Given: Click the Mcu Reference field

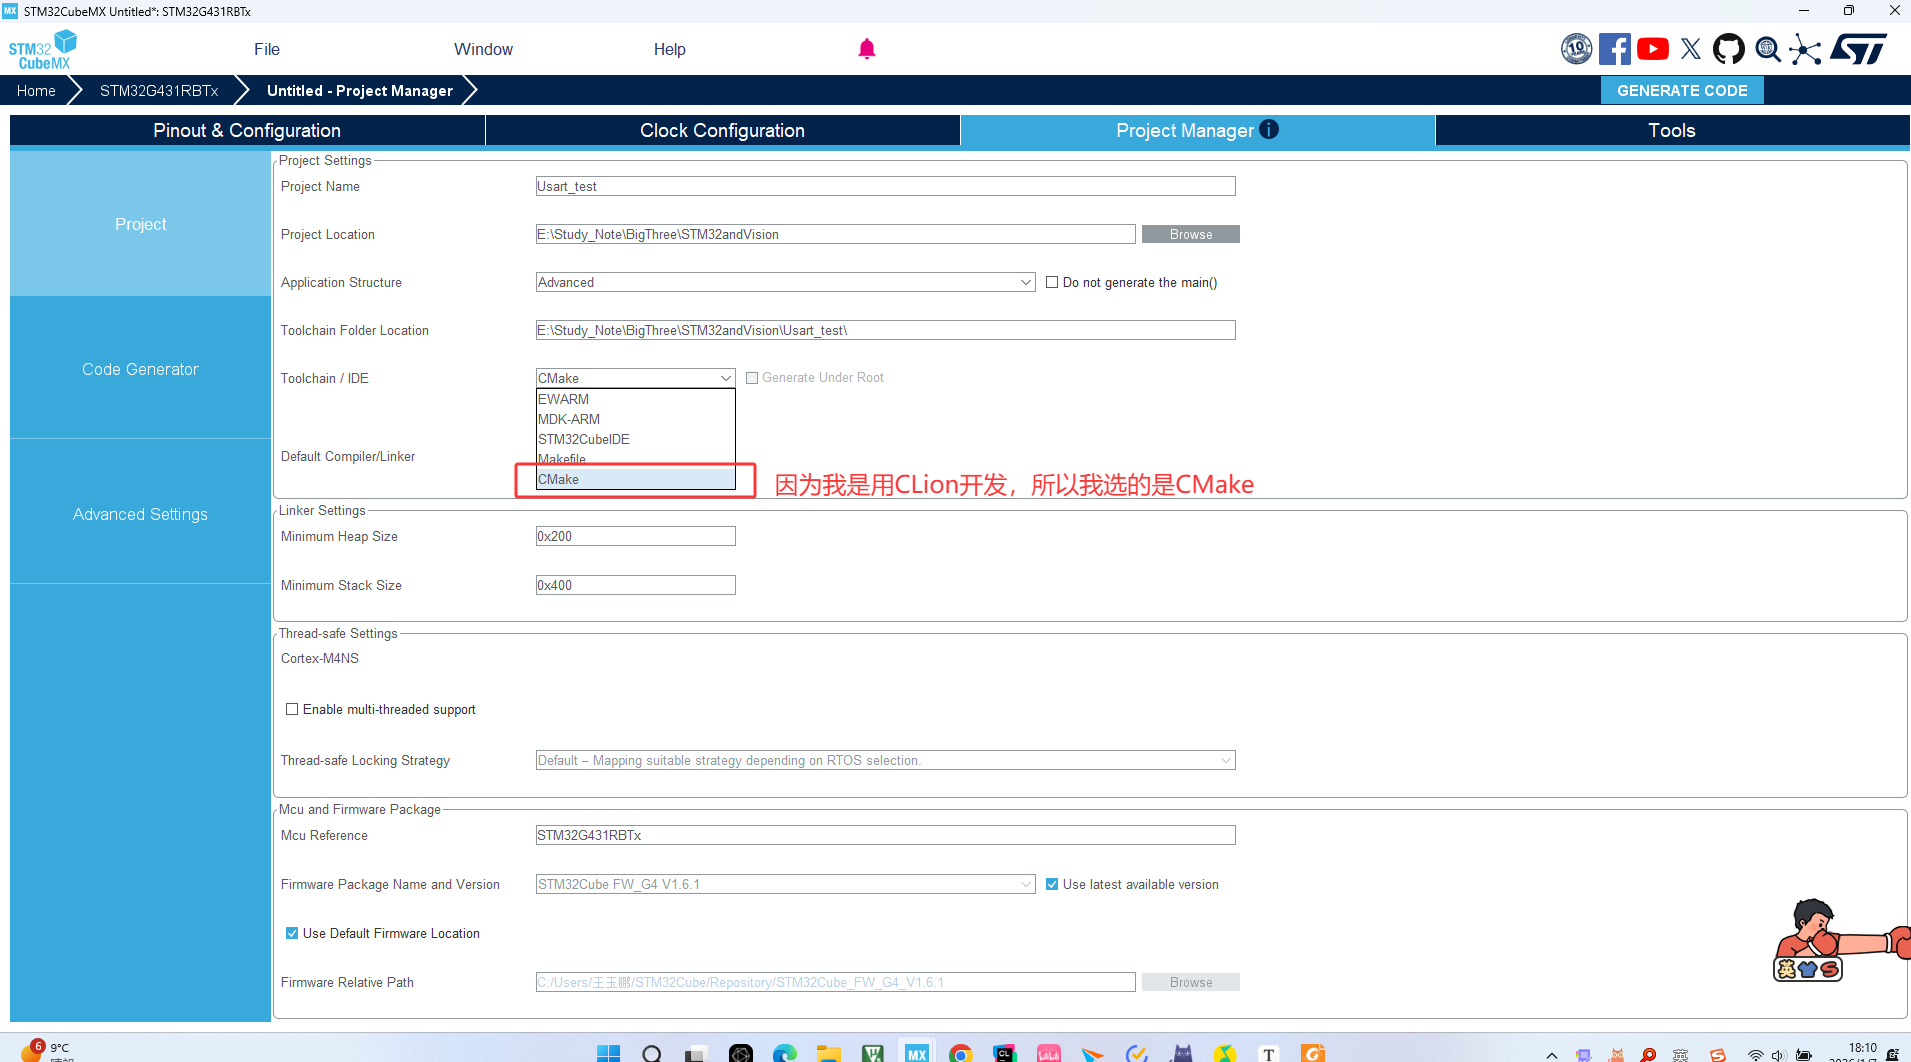Looking at the screenshot, I should click(x=885, y=835).
